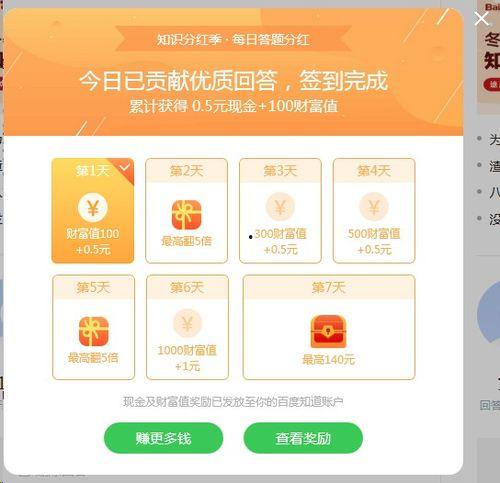Open the gift box icon on Day 5
This screenshot has height=483, width=500.
pyautogui.click(x=94, y=331)
